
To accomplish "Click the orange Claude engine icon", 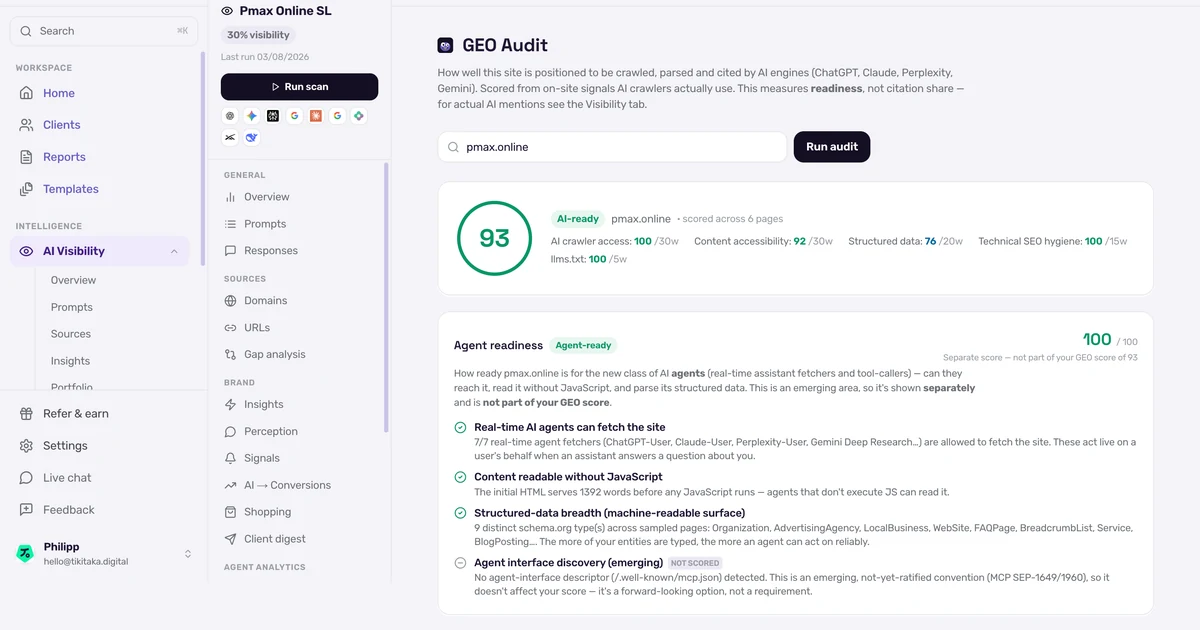I will click(x=316, y=116).
